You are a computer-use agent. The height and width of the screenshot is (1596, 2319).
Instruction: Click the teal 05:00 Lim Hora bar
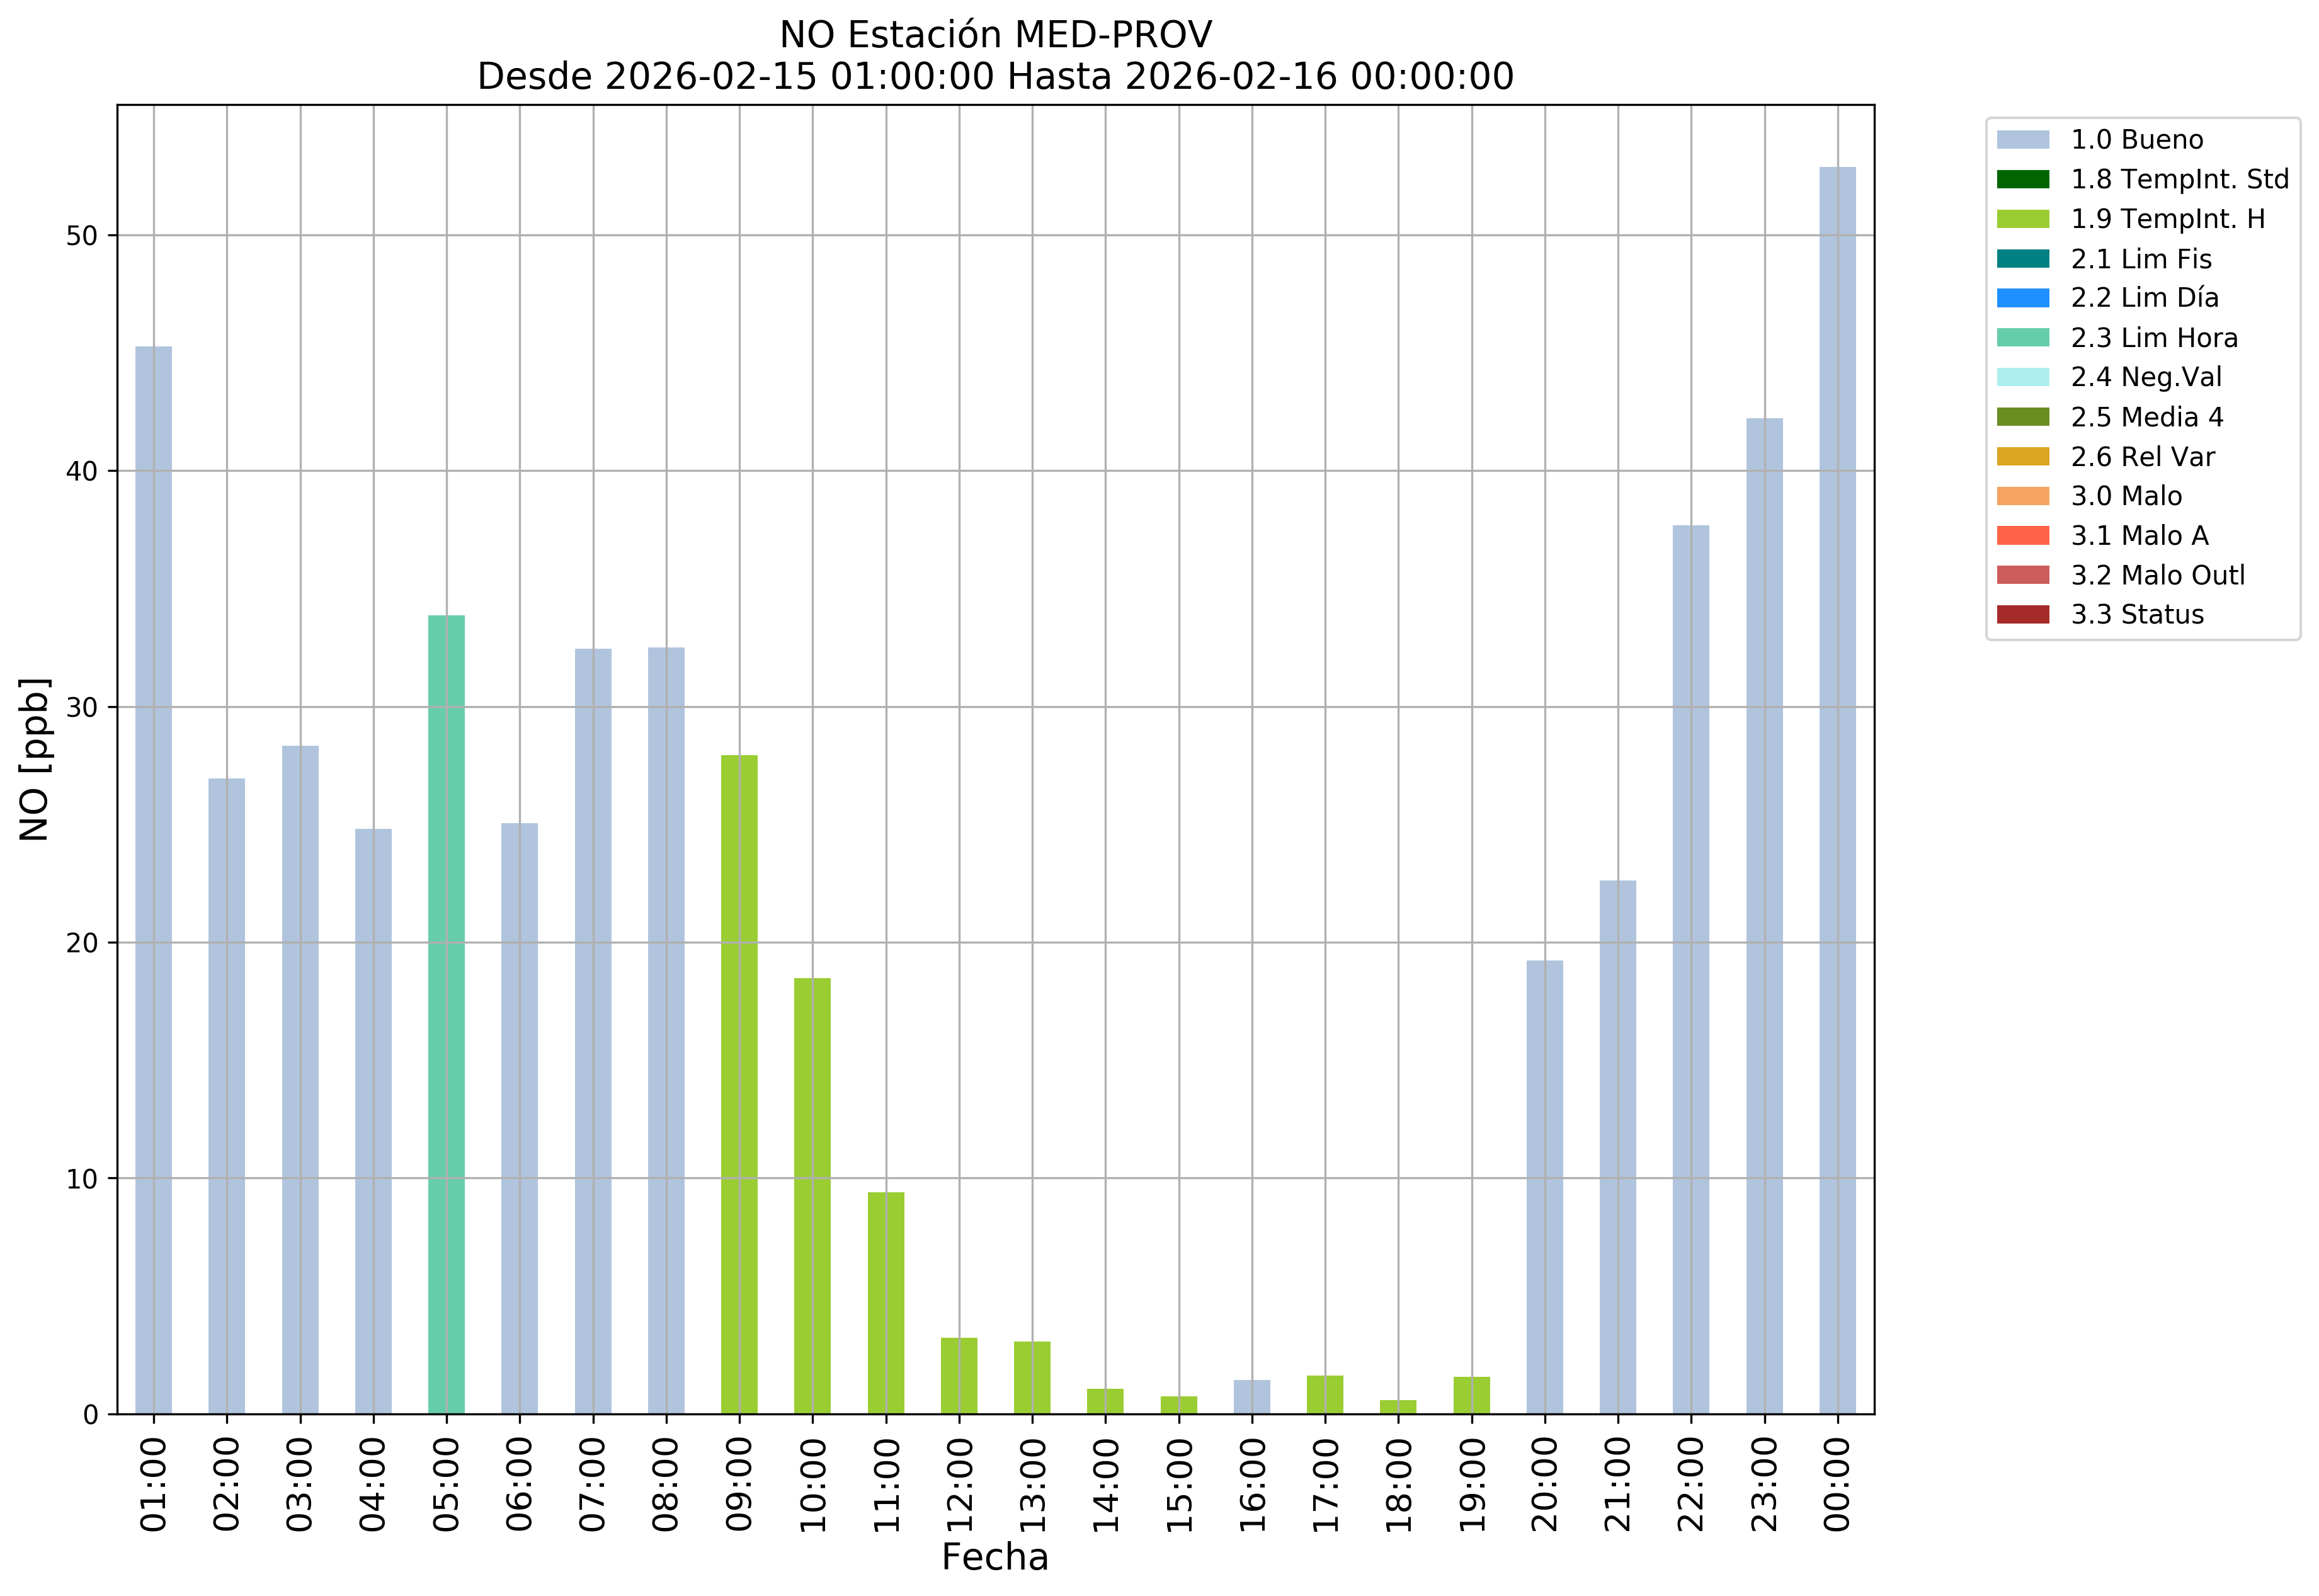pyautogui.click(x=446, y=1014)
